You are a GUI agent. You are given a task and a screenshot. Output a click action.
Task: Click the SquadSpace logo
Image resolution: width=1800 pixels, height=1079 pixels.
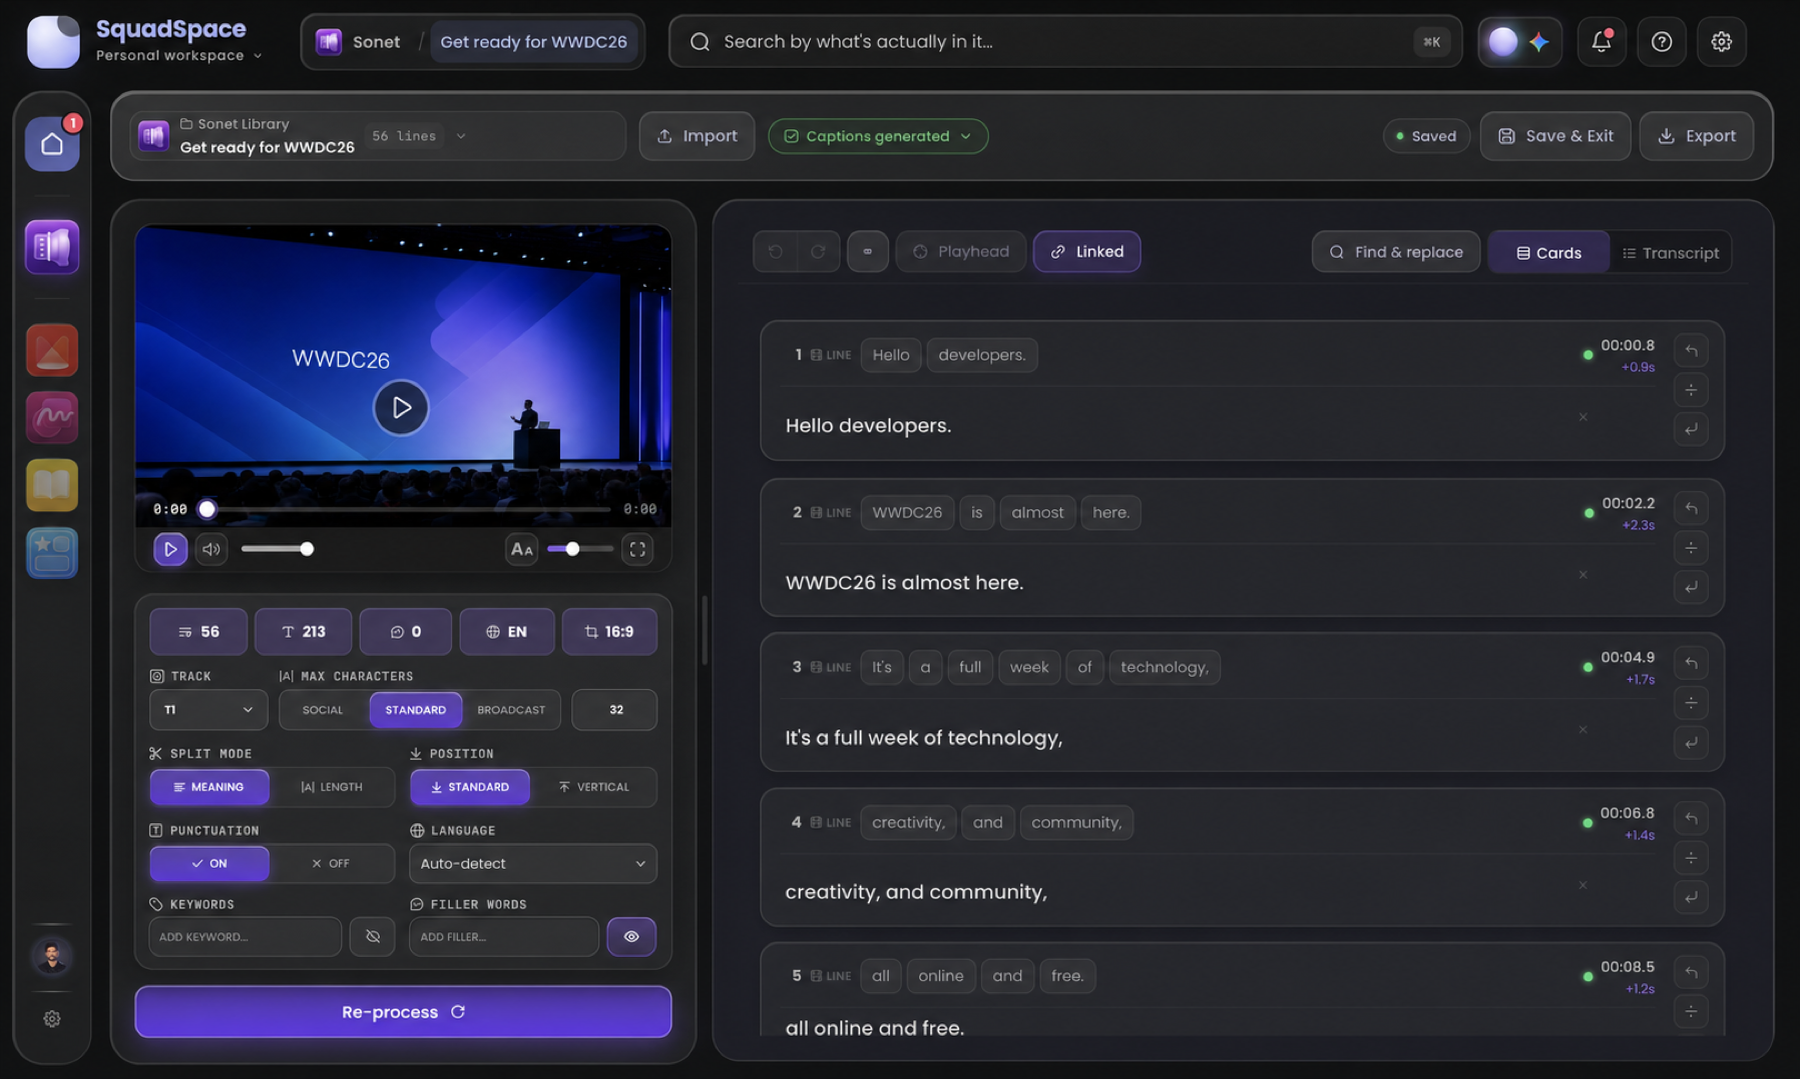click(53, 41)
